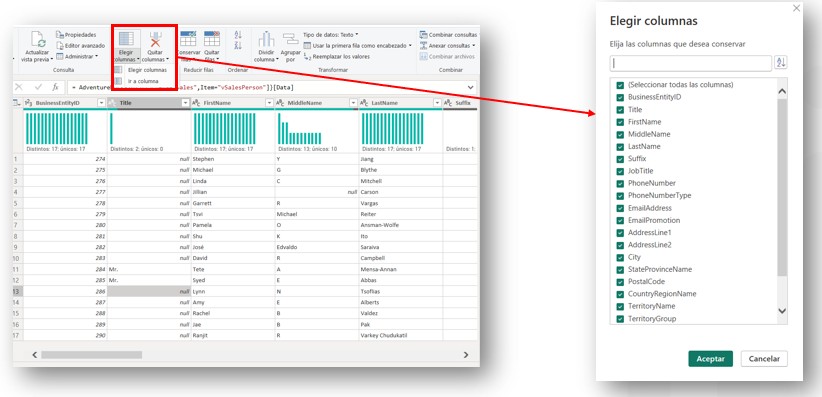Confirm the formula with the checkmark icon
Viewport: 822px width, 397px height.
pyautogui.click(x=38, y=88)
